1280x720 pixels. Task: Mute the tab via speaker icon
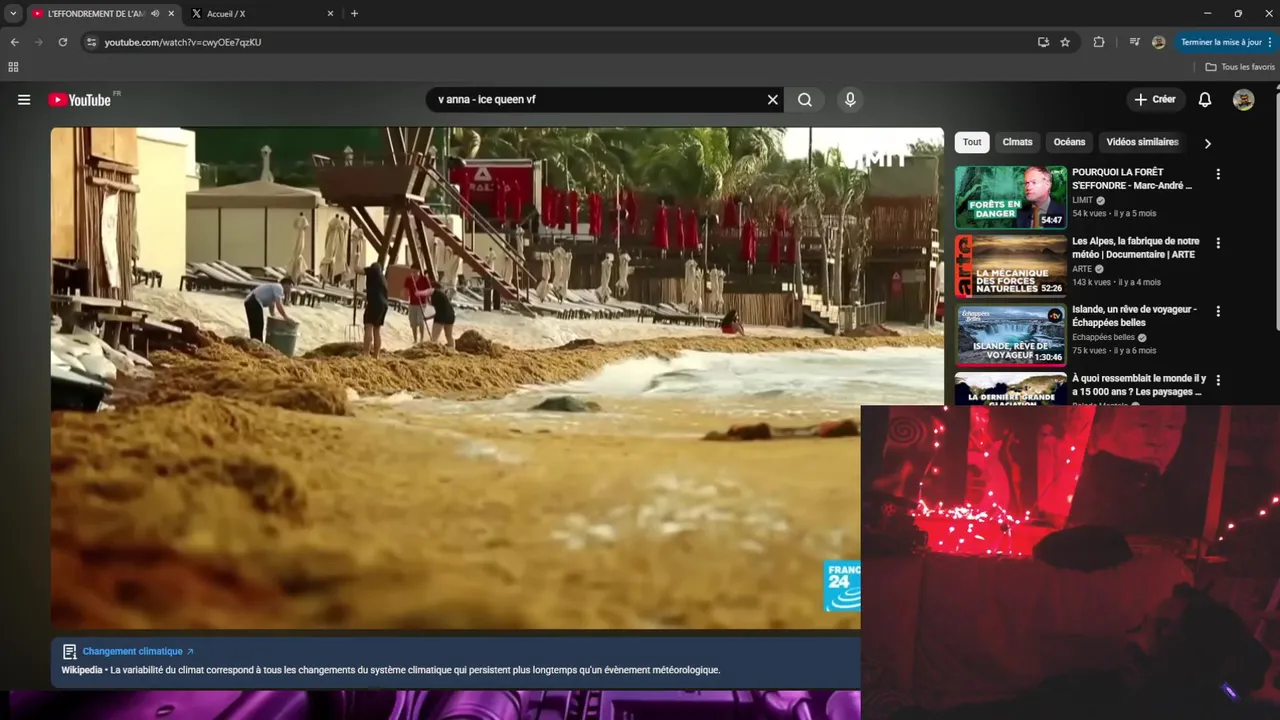tap(155, 14)
